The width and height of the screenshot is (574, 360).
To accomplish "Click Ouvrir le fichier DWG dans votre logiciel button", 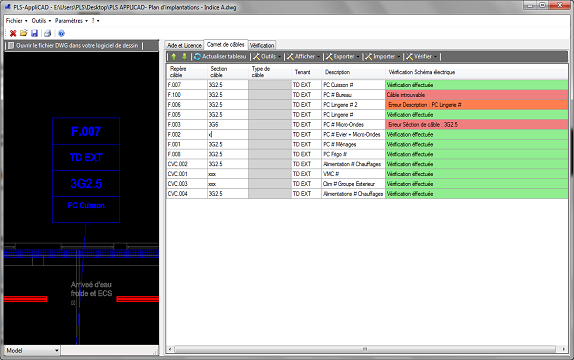I will point(73,45).
